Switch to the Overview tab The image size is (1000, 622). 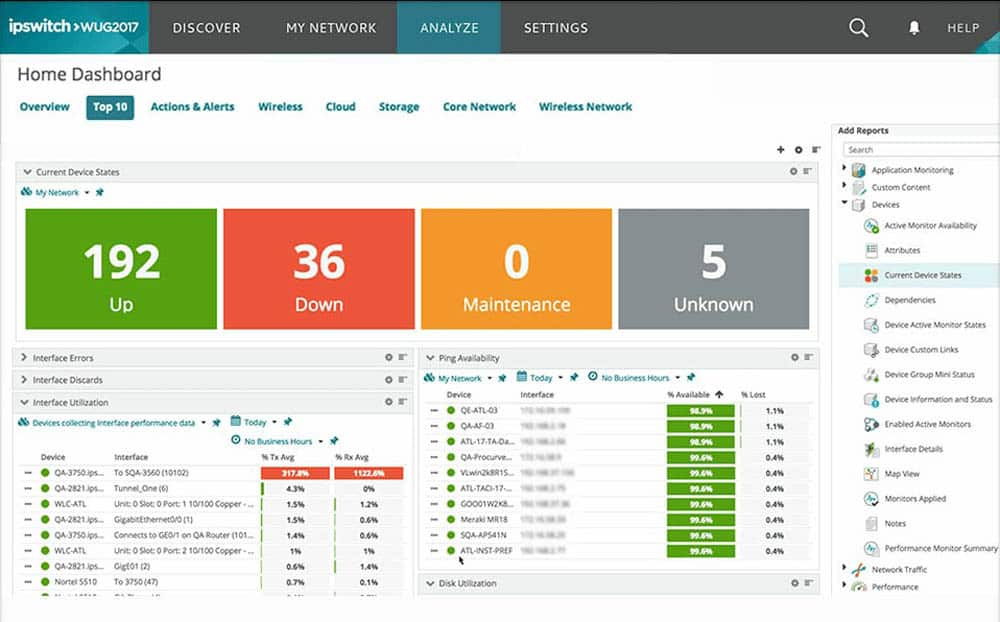[45, 107]
